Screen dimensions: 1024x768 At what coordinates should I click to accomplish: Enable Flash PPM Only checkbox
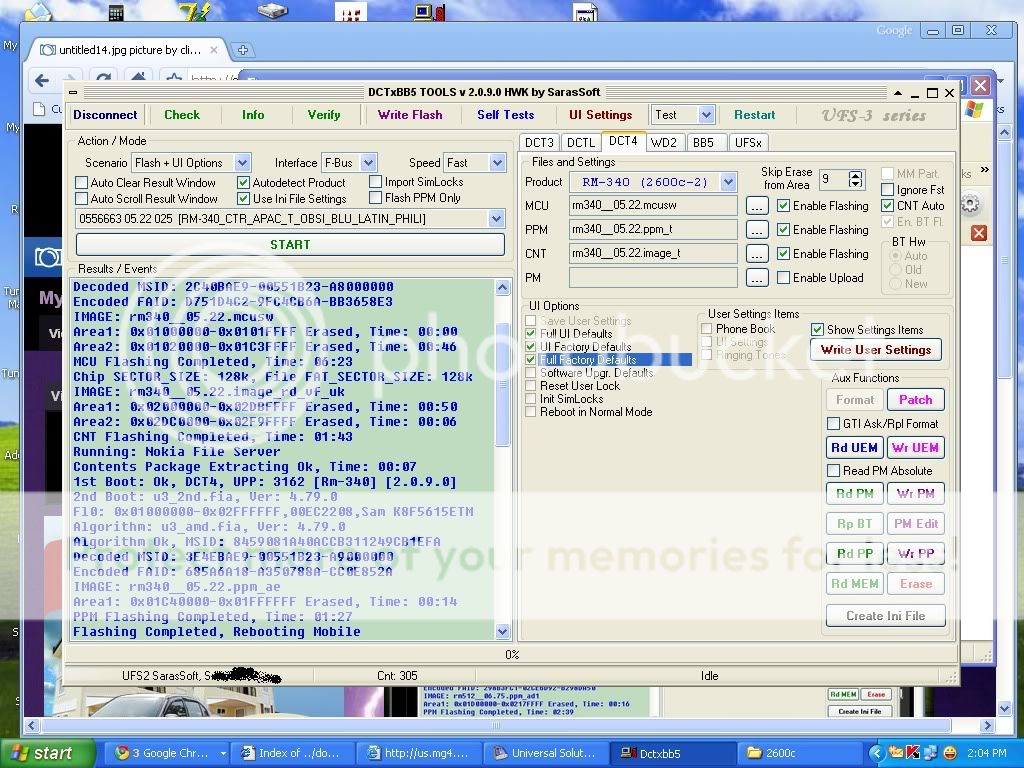click(x=376, y=198)
